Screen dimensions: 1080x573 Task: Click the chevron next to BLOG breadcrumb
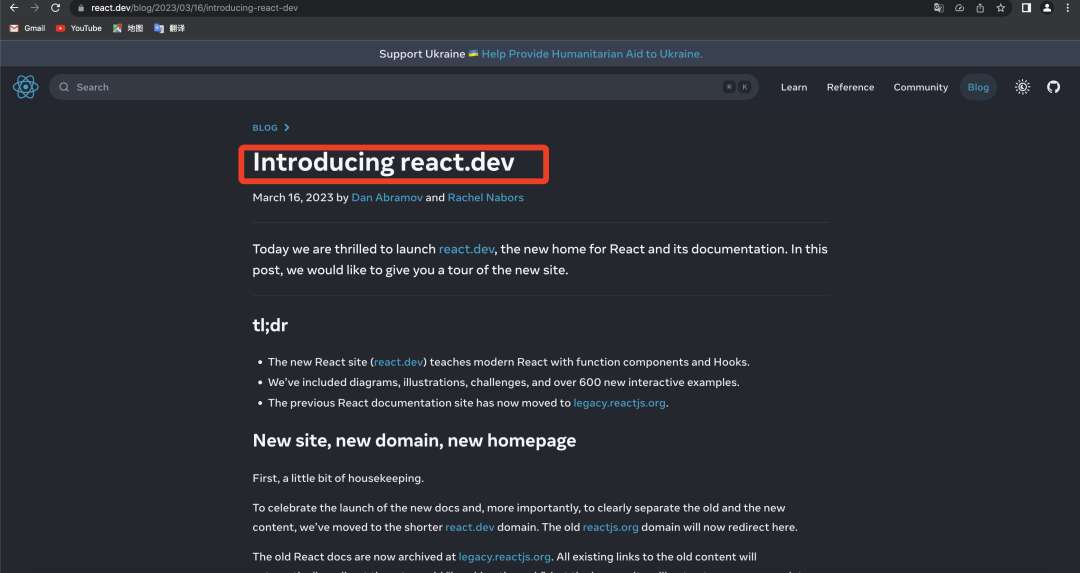(287, 127)
